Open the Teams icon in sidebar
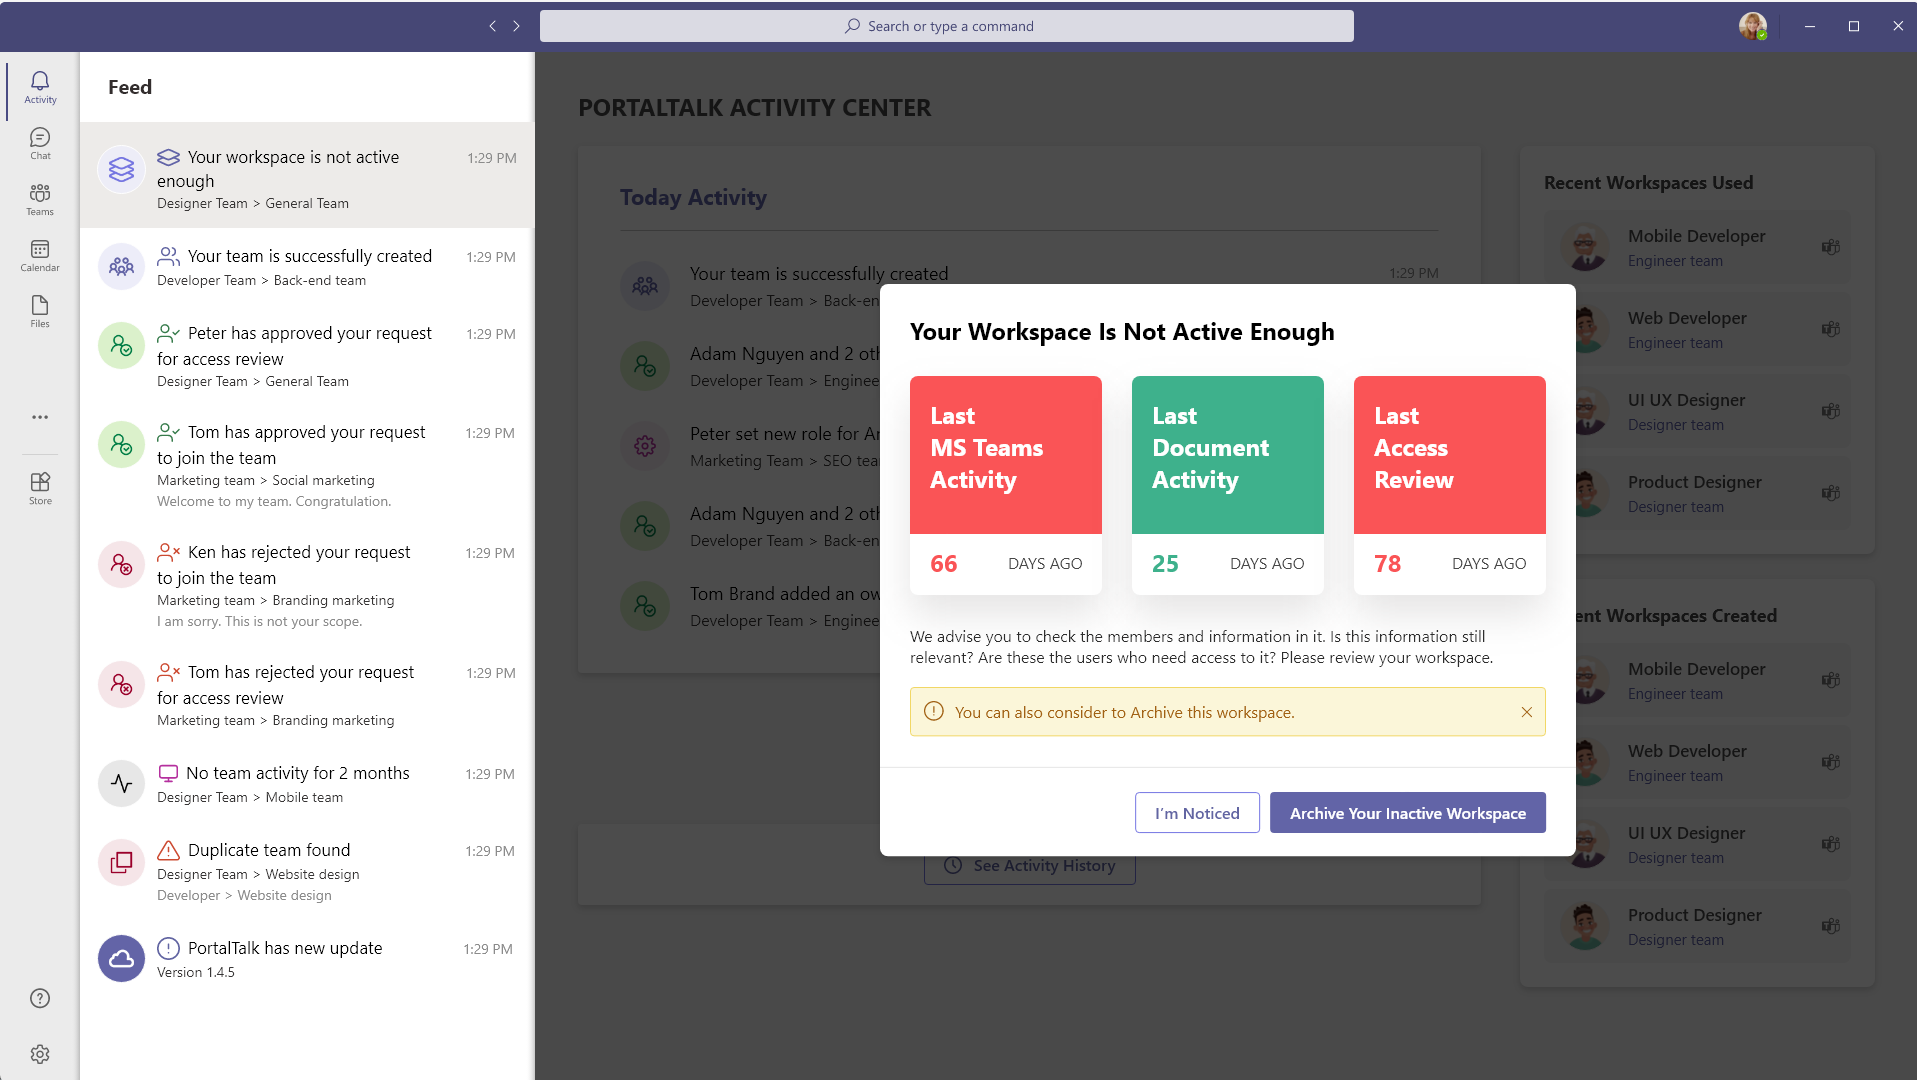This screenshot has width=1917, height=1080. (x=40, y=199)
